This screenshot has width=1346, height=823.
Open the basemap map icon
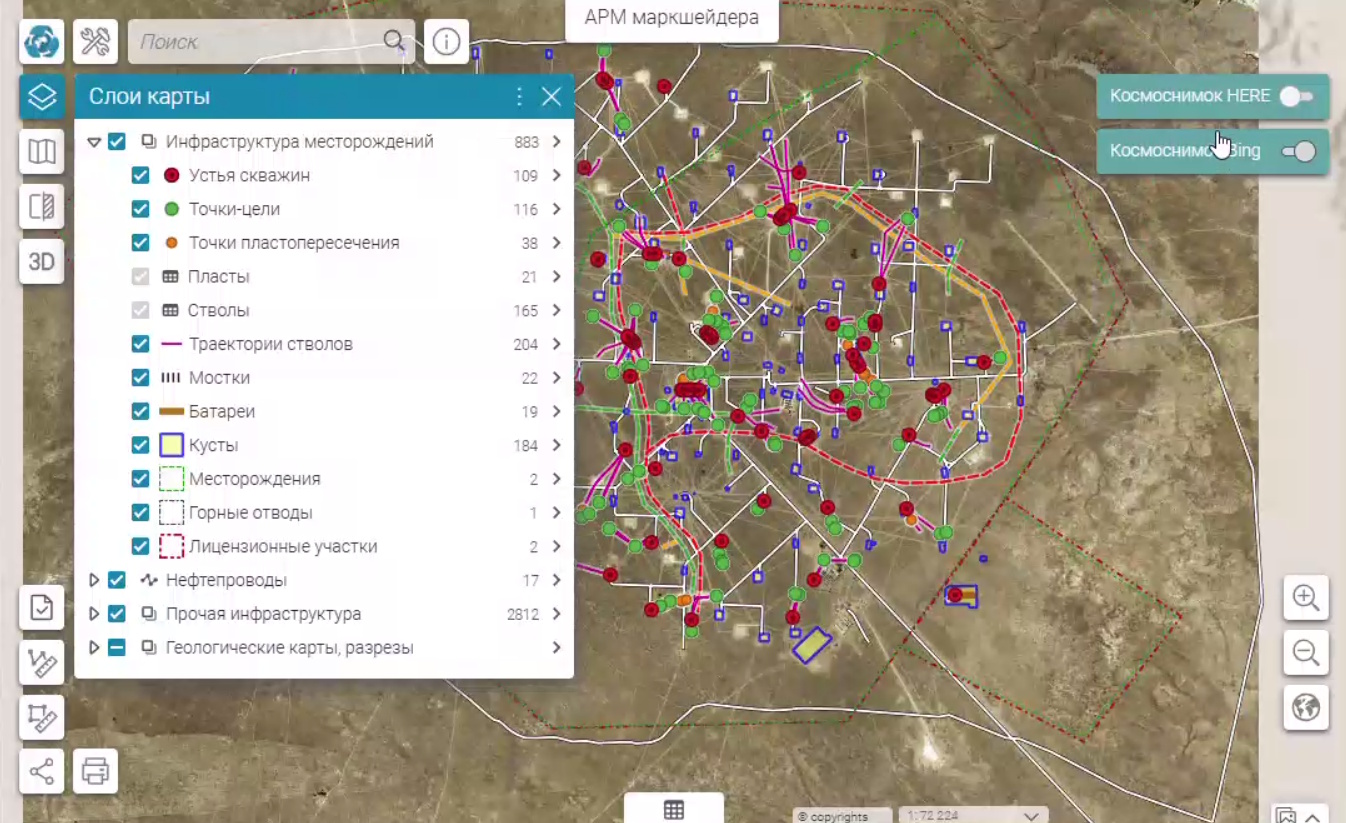pos(42,152)
